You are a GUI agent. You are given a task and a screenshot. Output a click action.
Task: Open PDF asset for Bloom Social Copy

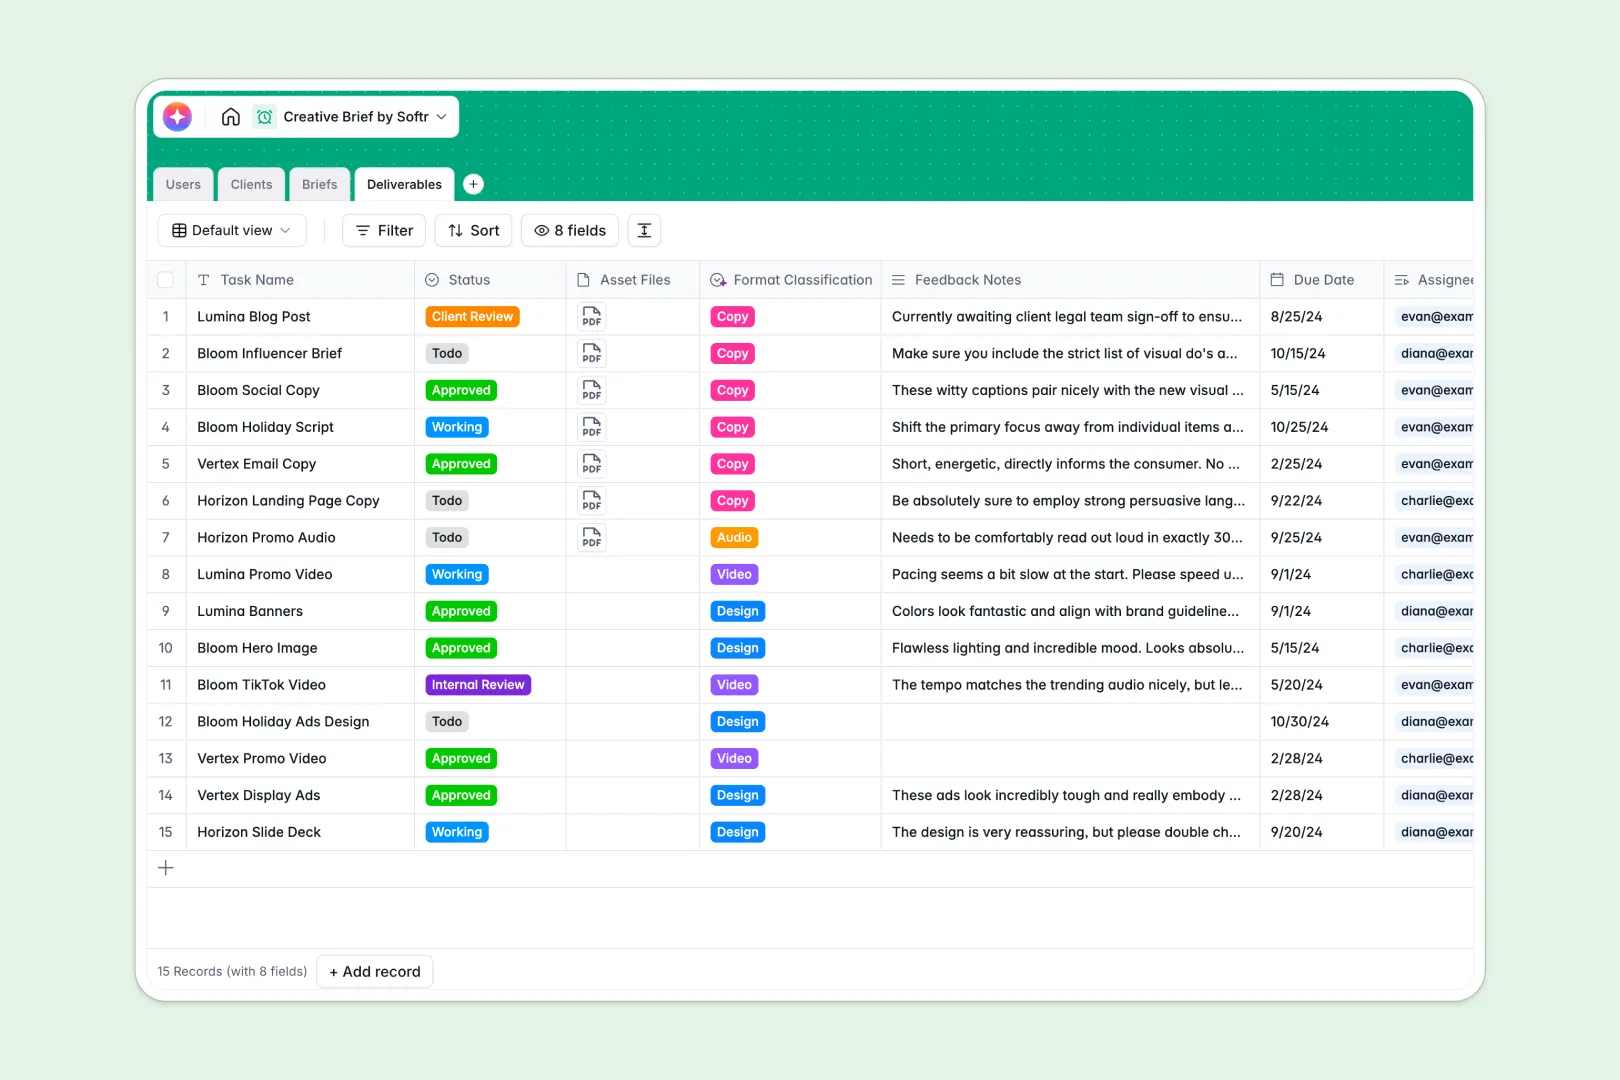[592, 390]
